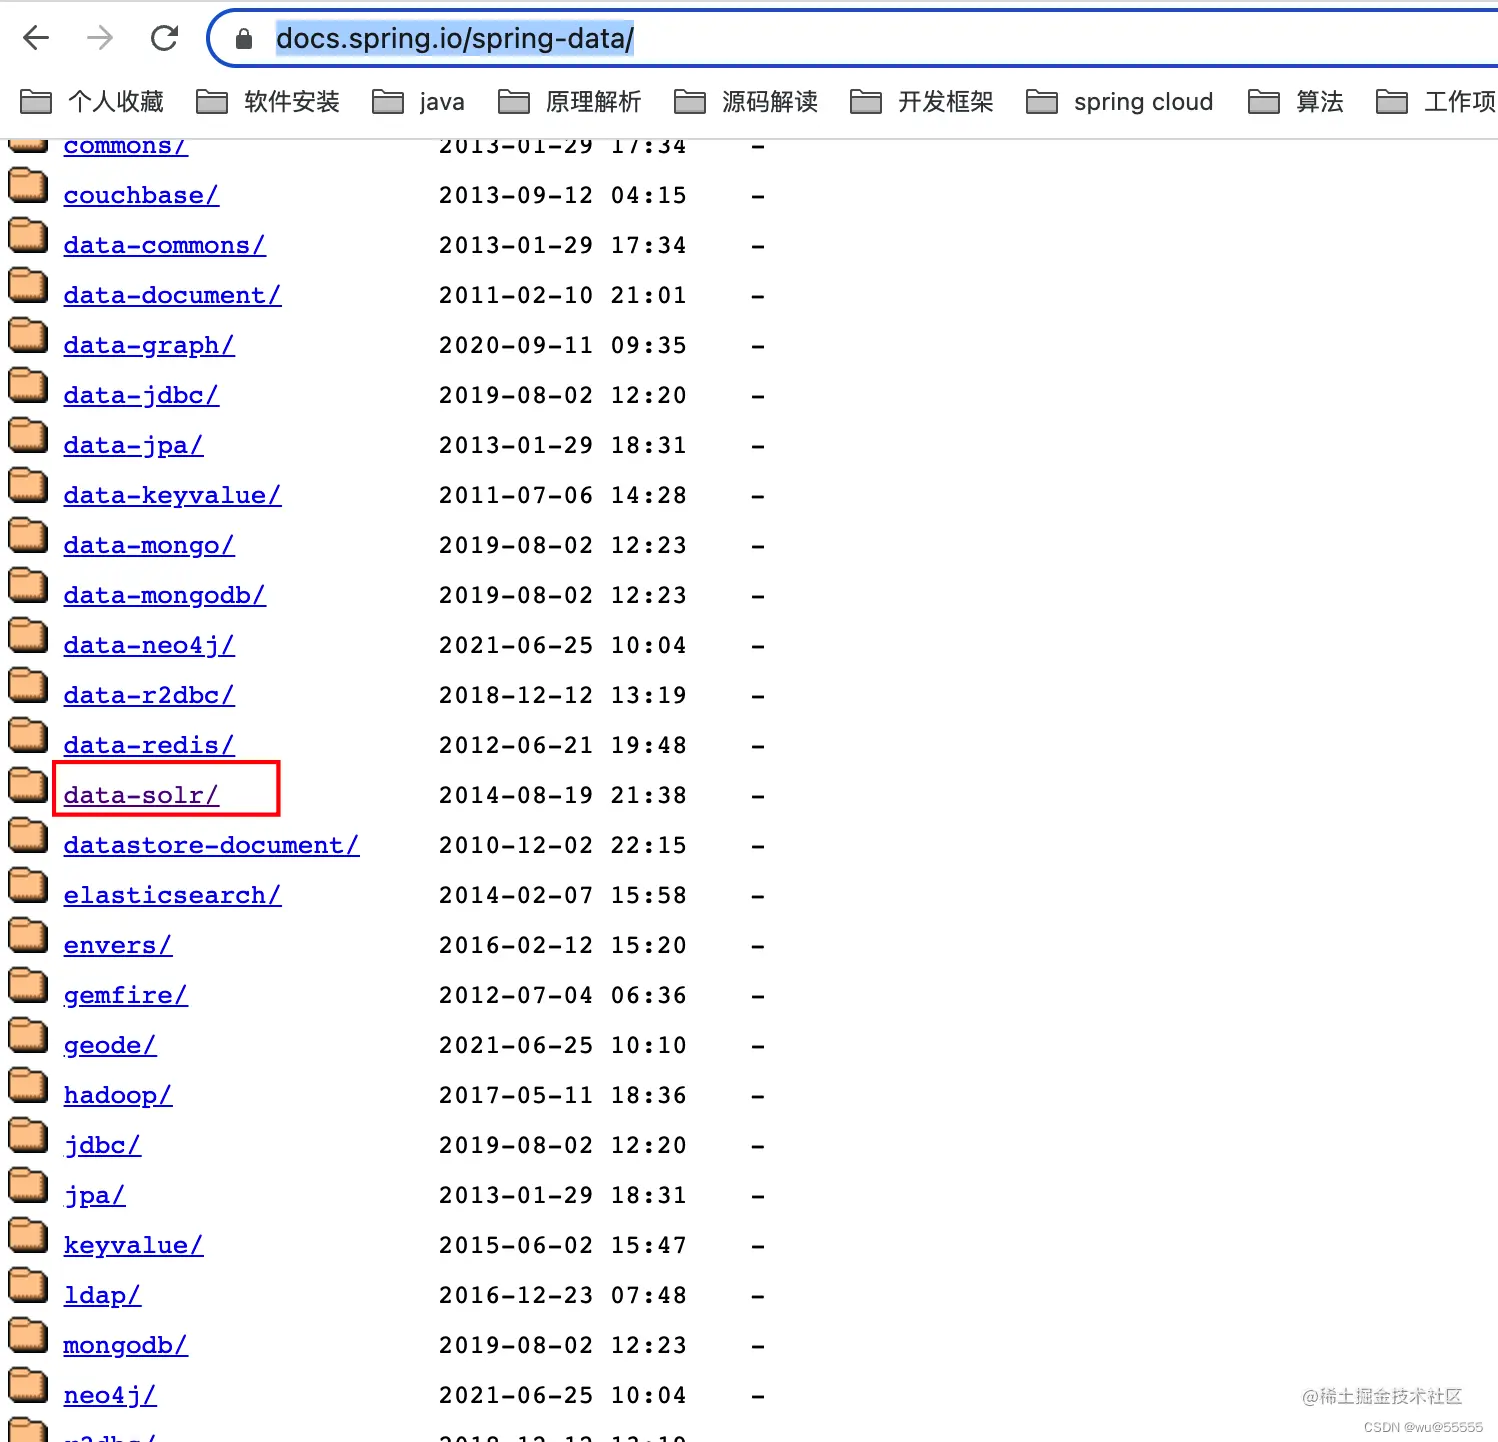Screen dimensions: 1498x1442
Task: Open the hadoop/ directory link
Action: click(117, 1095)
